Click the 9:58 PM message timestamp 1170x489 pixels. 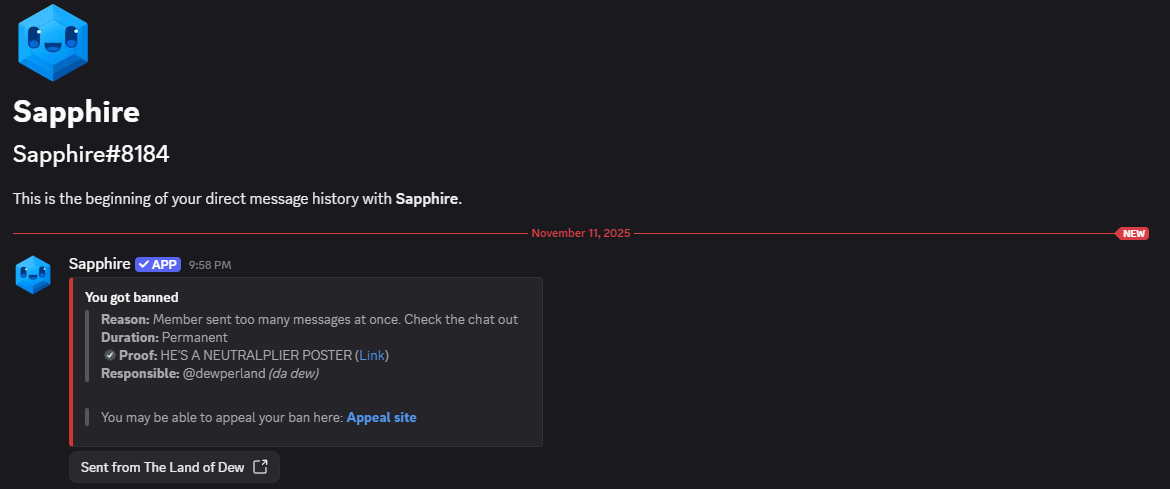point(210,265)
